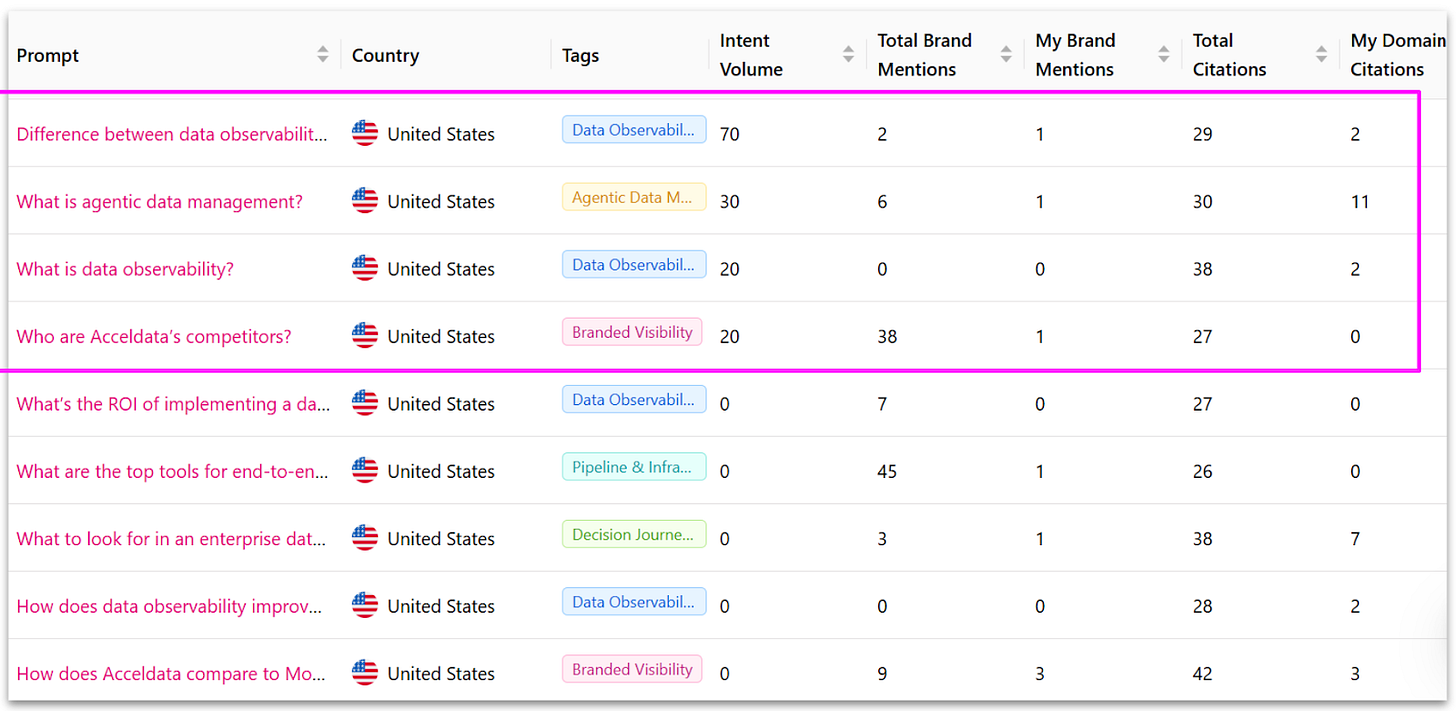1456x711 pixels.
Task: Sort by Total Citations arrows
Action: click(1322, 55)
